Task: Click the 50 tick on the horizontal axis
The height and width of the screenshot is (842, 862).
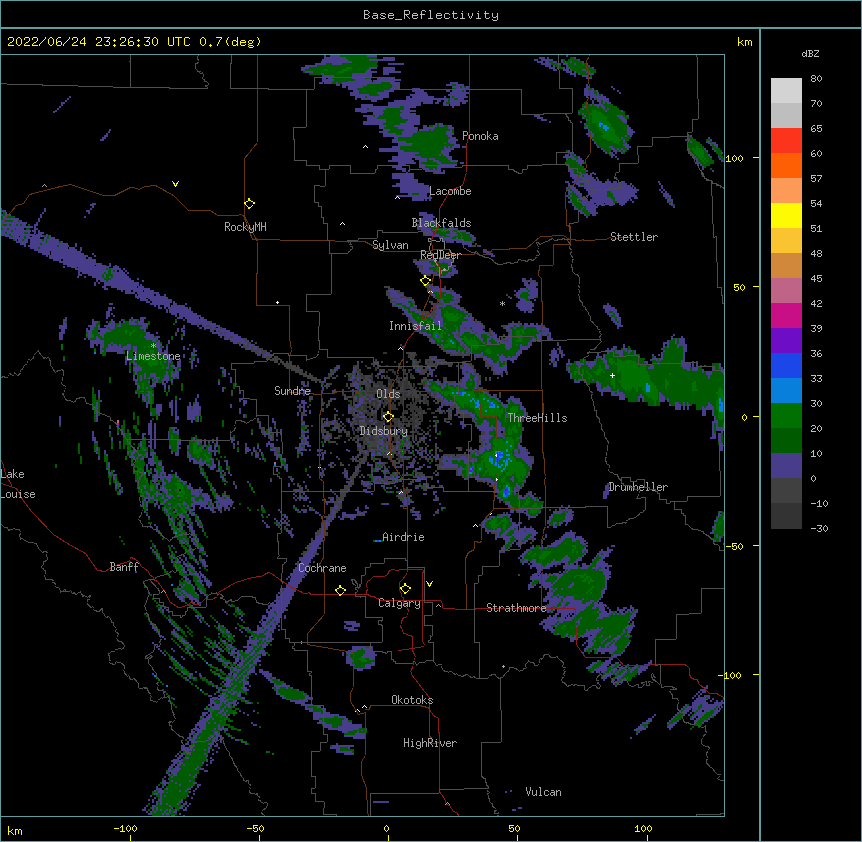Action: 514,828
